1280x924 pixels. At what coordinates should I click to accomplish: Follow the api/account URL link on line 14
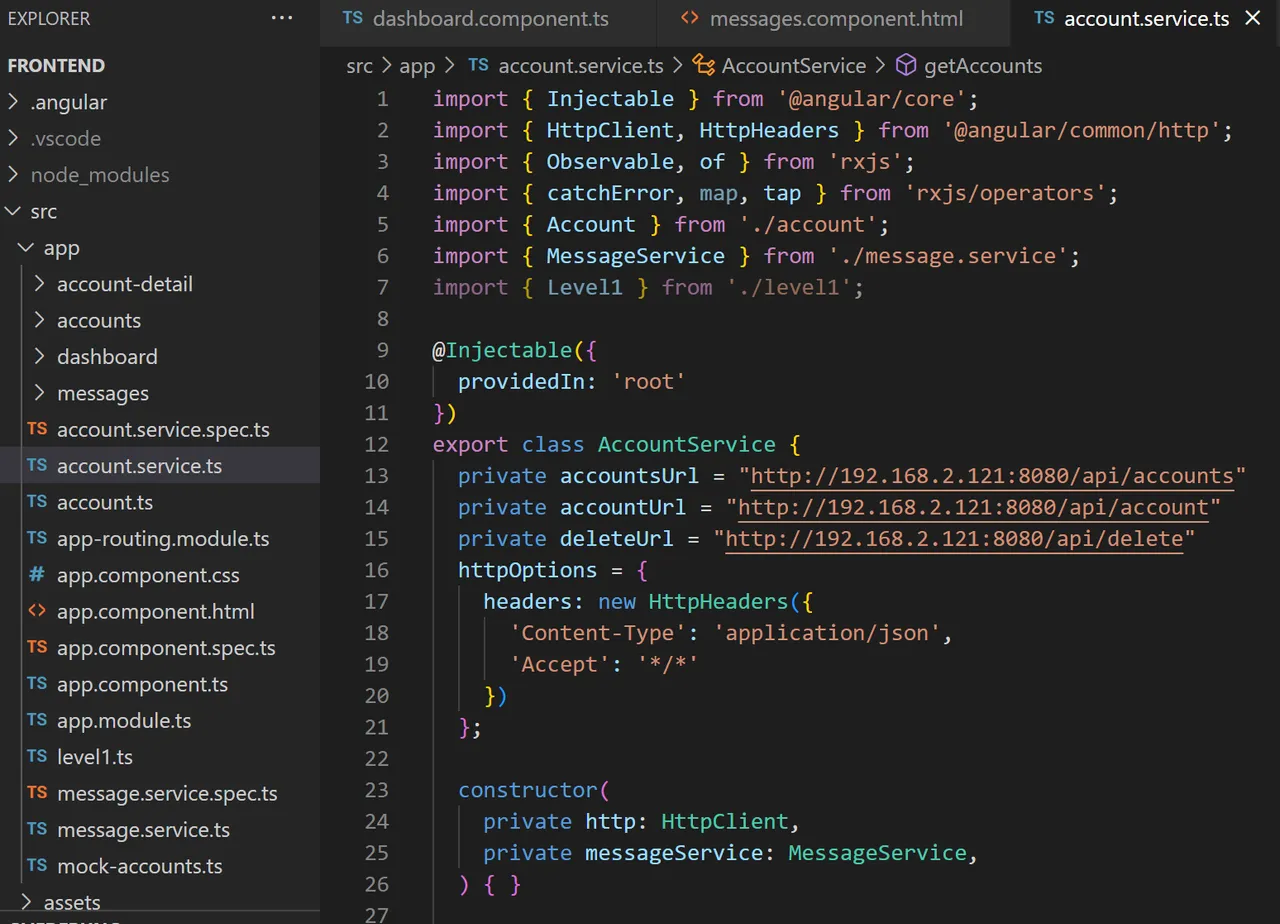[973, 507]
